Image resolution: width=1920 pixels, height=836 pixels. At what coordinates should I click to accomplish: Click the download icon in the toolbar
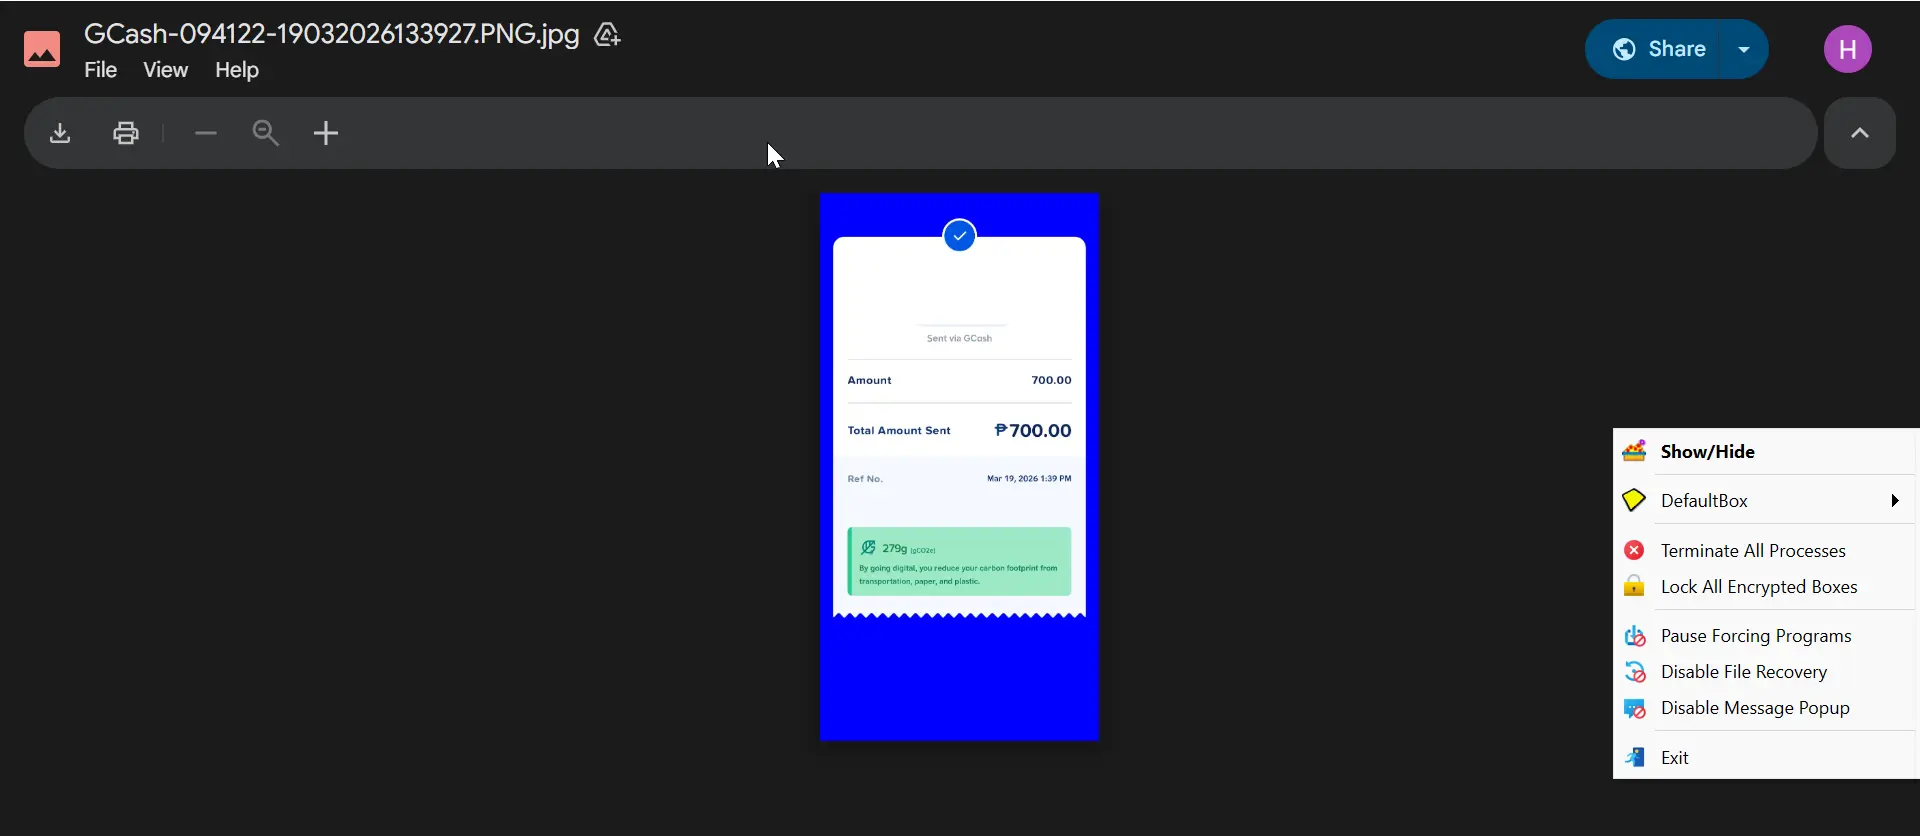pos(60,133)
